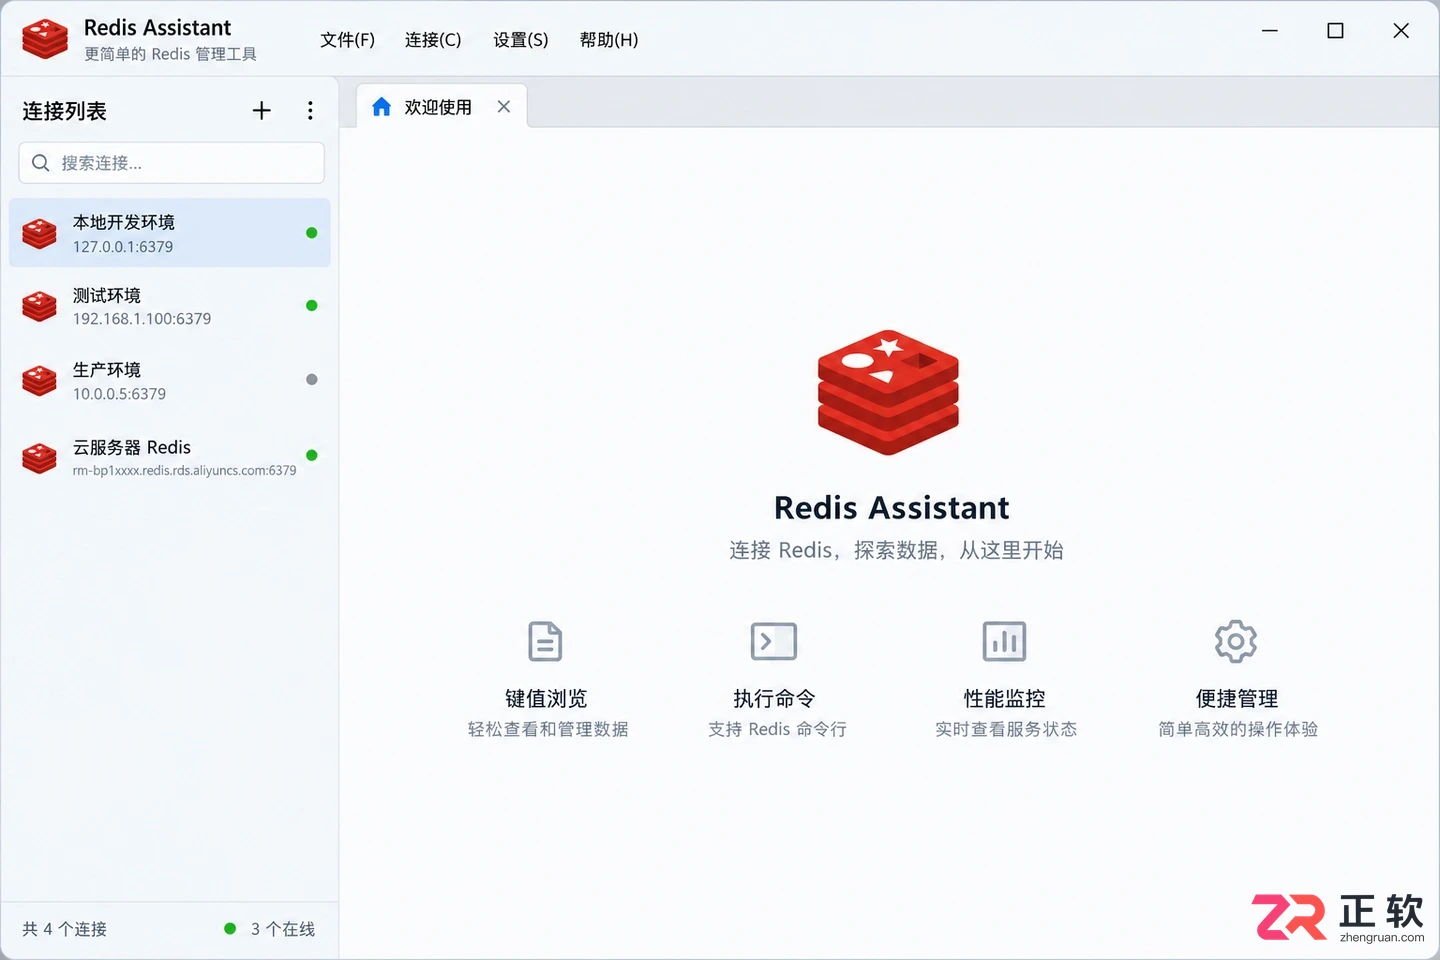Click 共 4 个连接 in status bar
Viewport: 1440px width, 960px height.
click(x=65, y=929)
